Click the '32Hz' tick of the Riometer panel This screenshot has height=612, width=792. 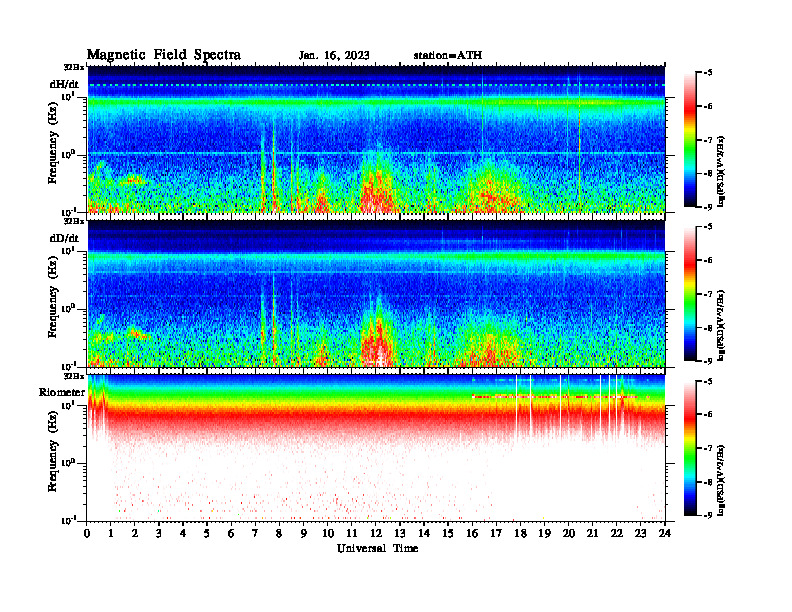click(x=74, y=376)
